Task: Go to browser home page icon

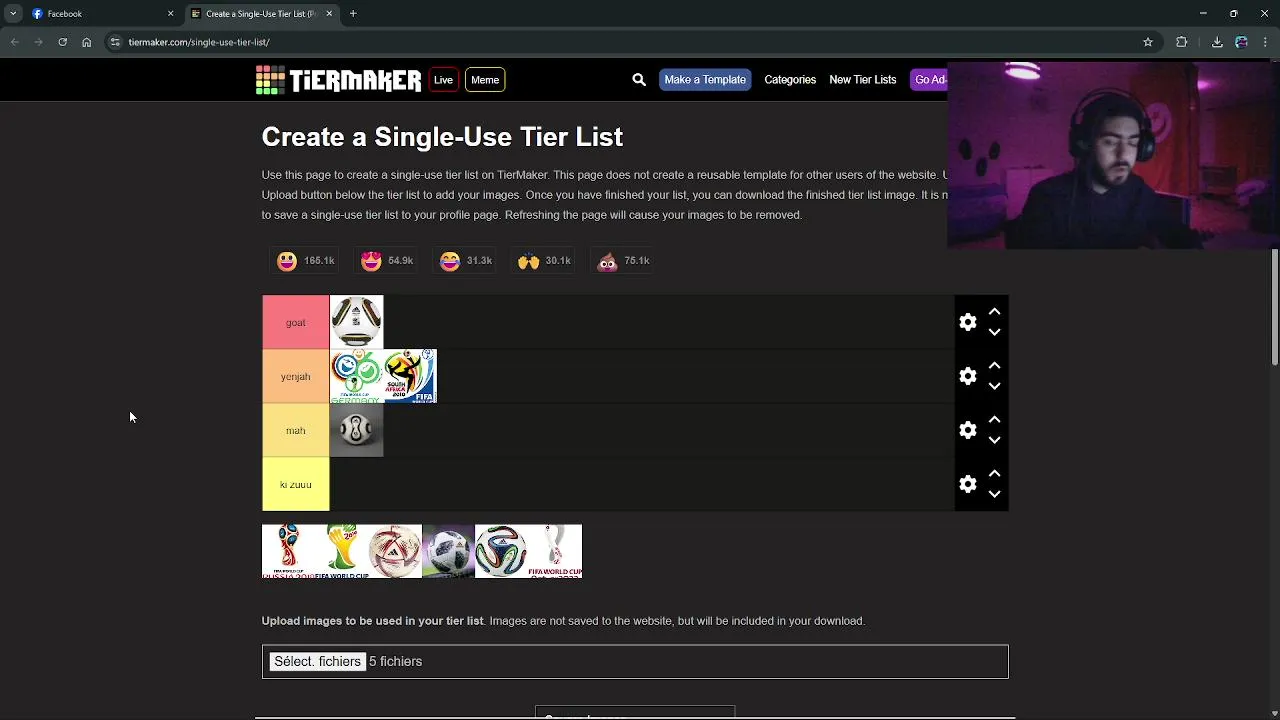Action: tap(87, 42)
